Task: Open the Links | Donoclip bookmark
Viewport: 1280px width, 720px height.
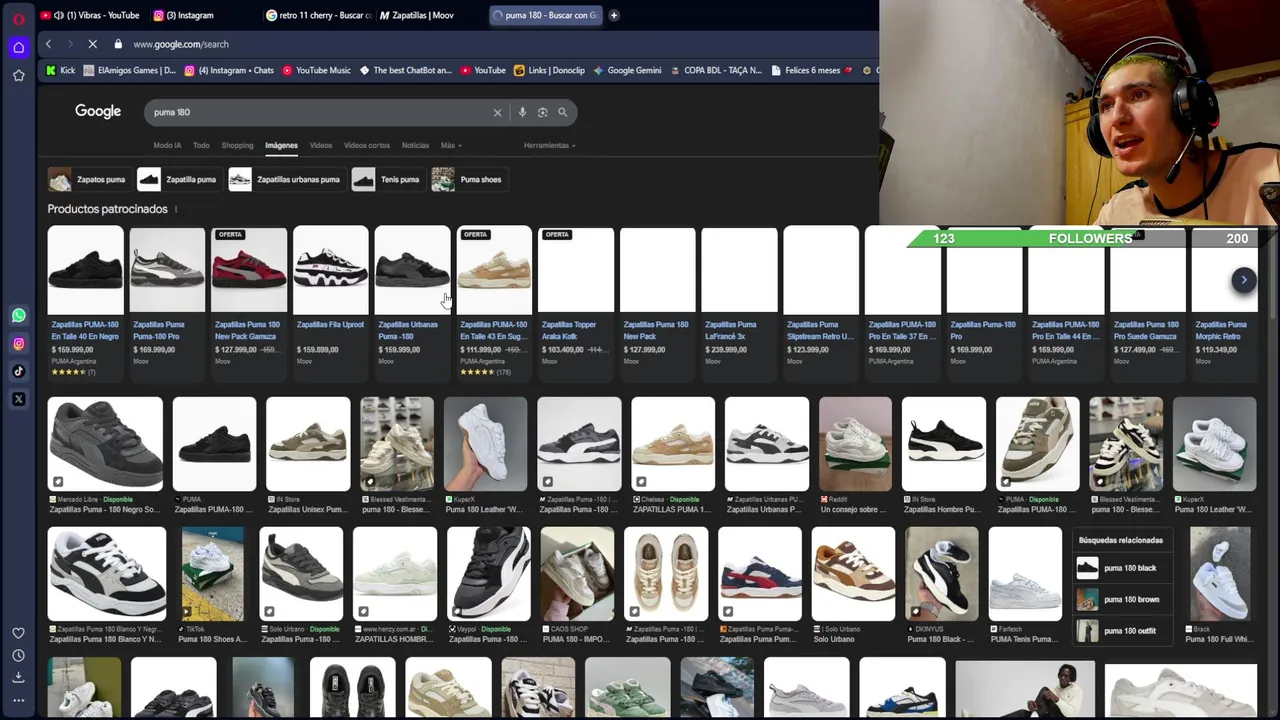Action: tap(549, 70)
